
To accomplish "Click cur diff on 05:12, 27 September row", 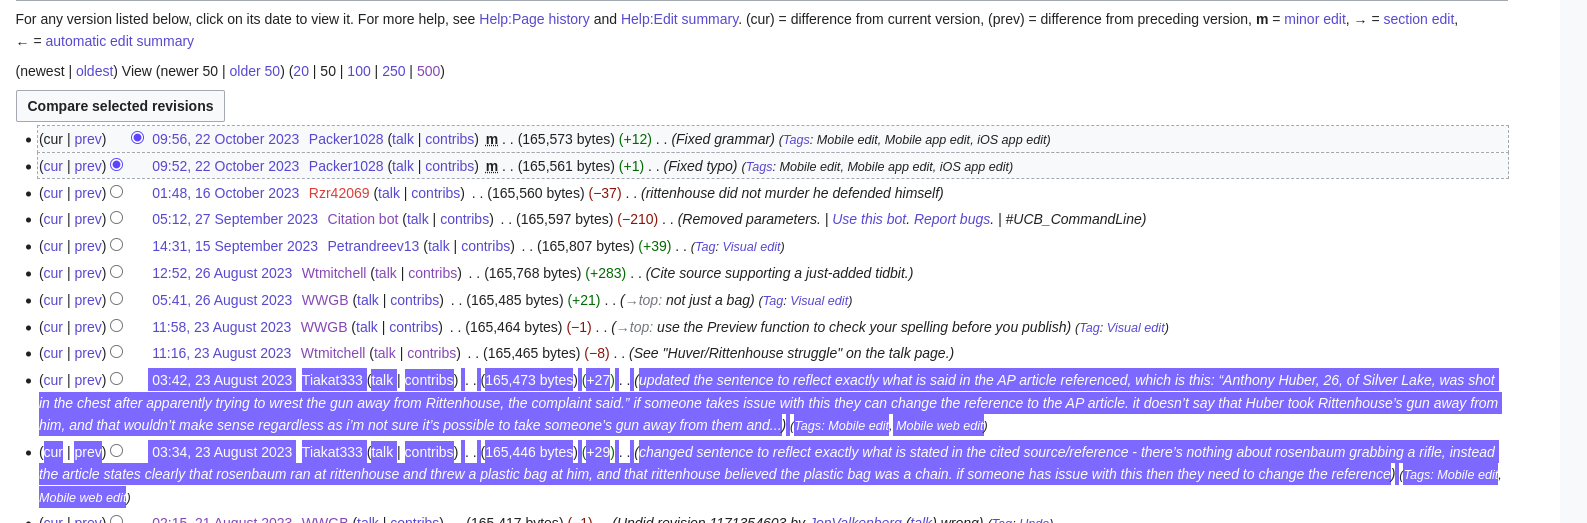I will 53,219.
